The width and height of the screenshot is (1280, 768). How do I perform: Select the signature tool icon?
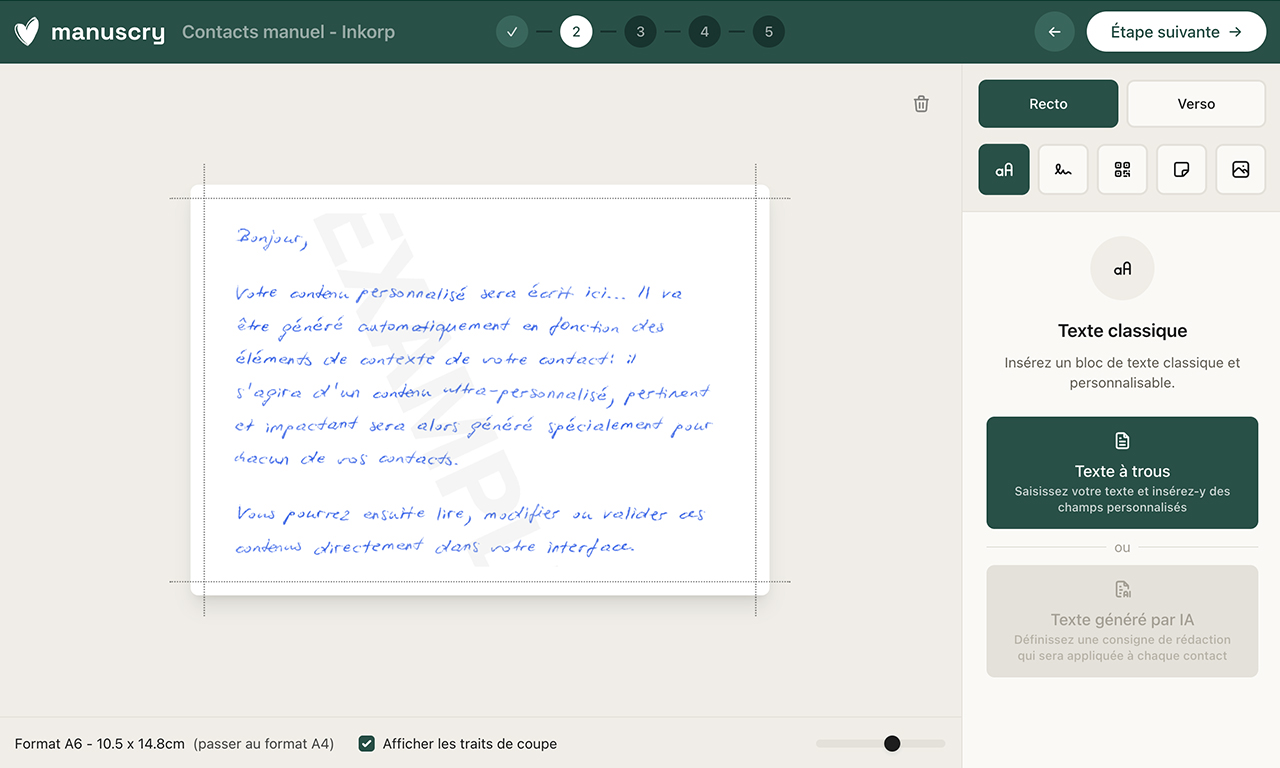tap(1063, 170)
